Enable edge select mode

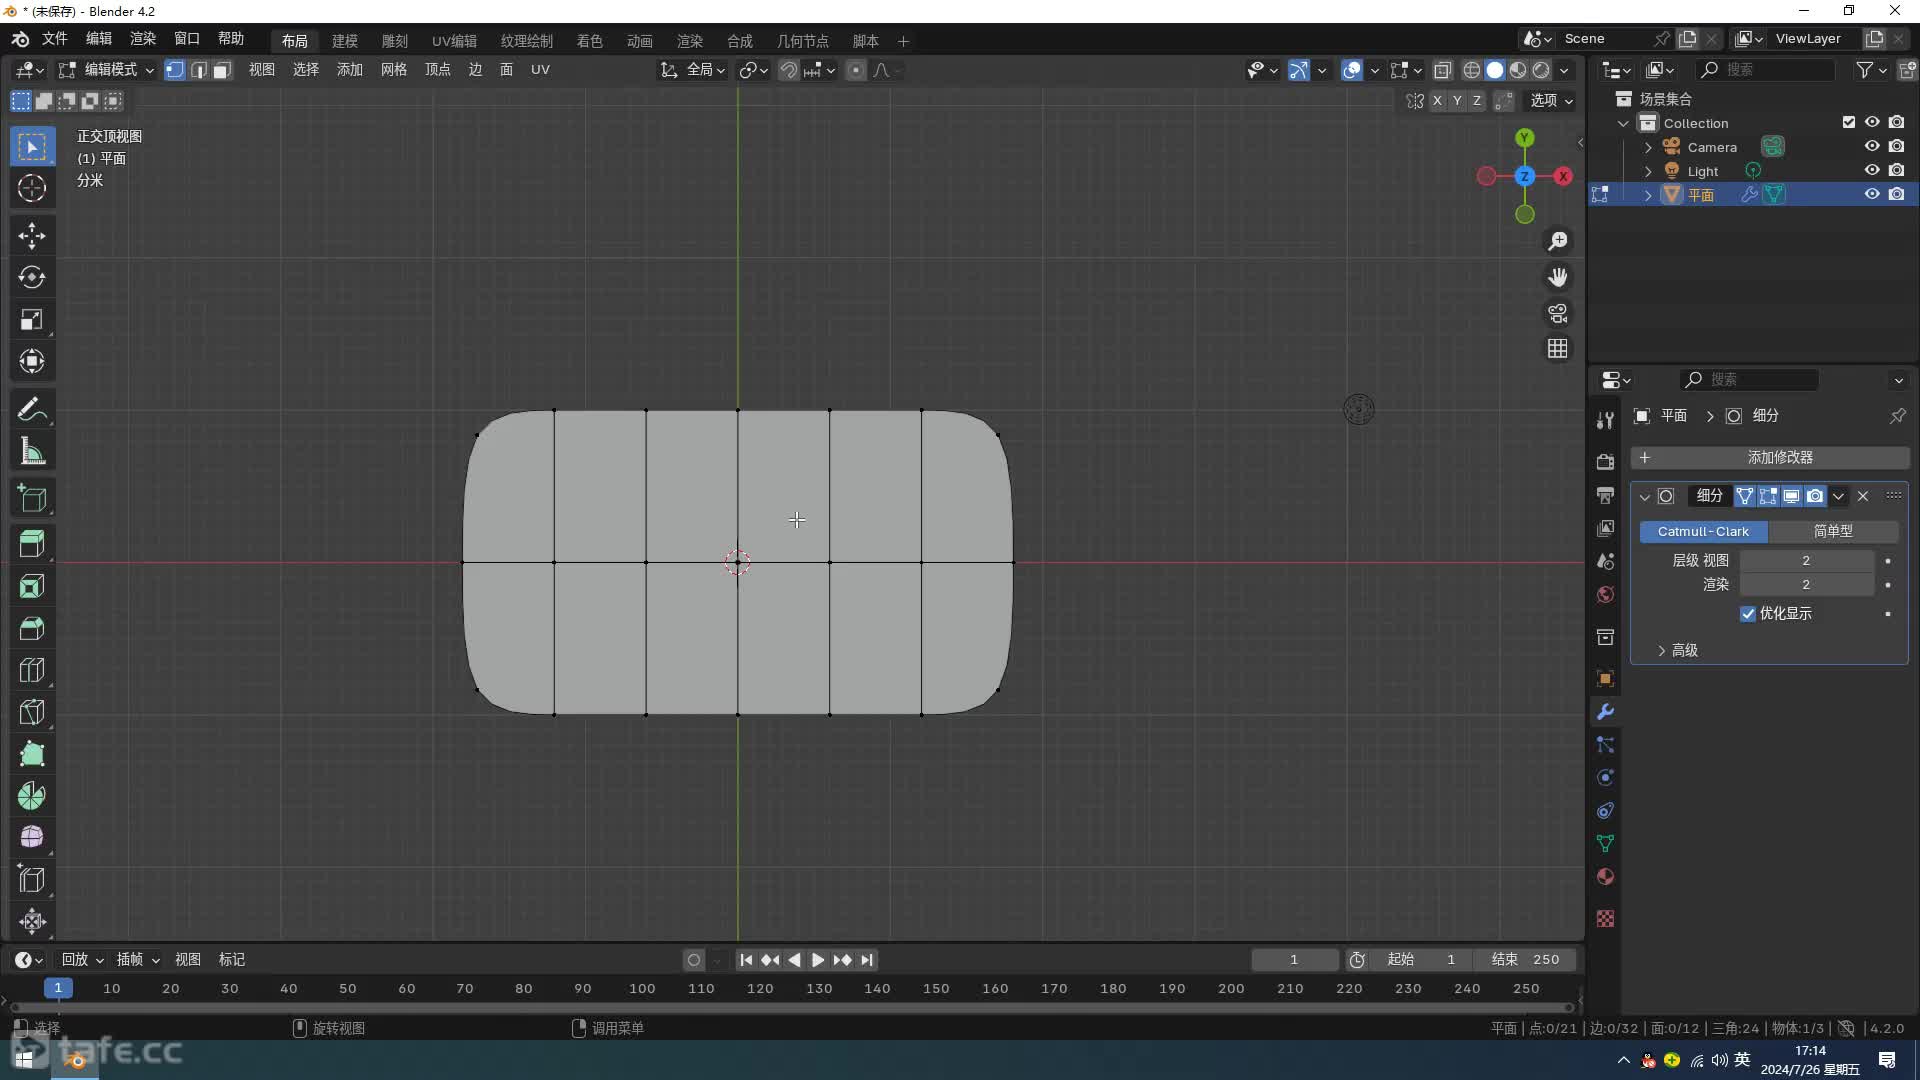pyautogui.click(x=199, y=70)
